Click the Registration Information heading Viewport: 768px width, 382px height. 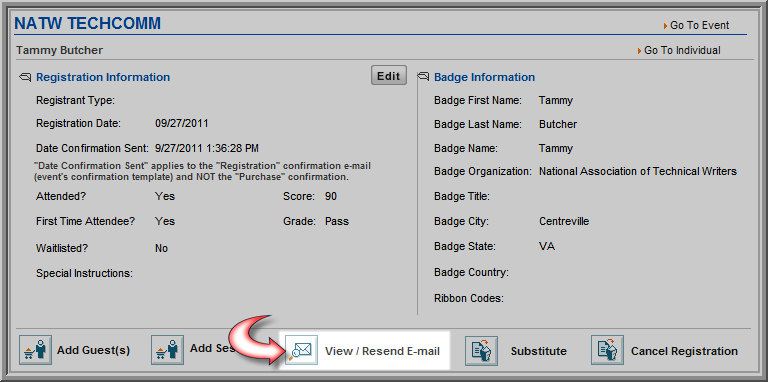click(x=103, y=77)
